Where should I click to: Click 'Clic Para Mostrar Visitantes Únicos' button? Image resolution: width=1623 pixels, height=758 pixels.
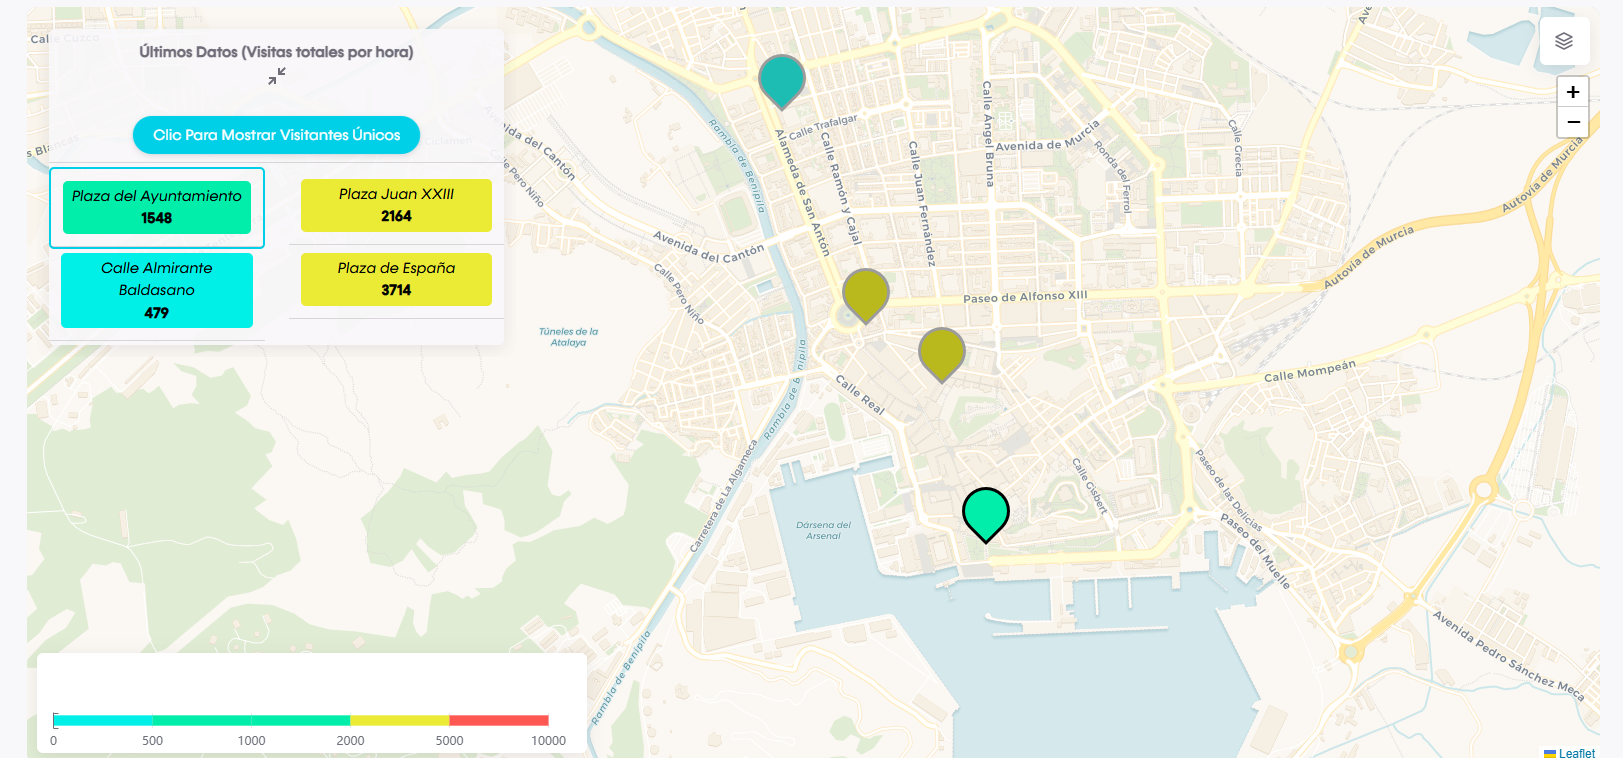[x=276, y=135]
